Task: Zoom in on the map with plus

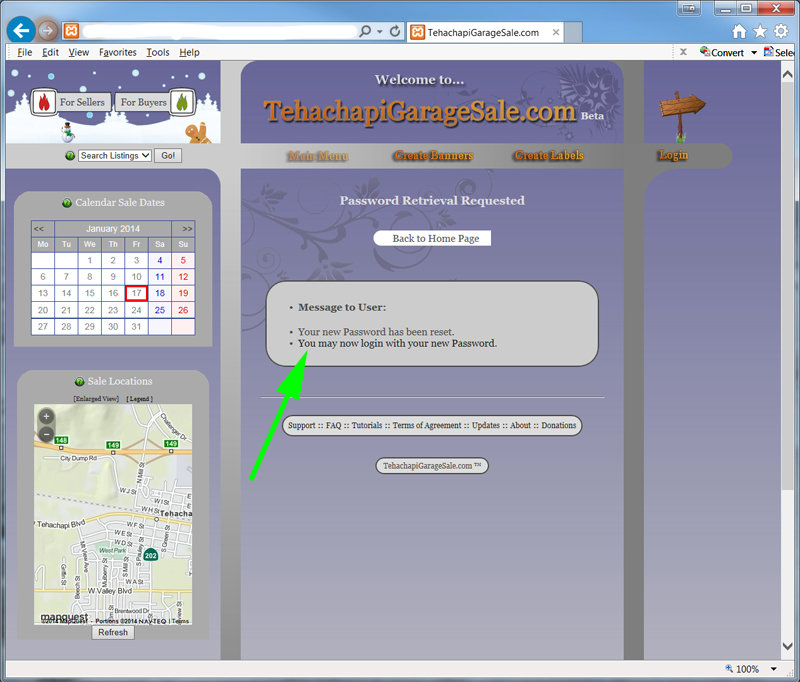Action: point(46,417)
